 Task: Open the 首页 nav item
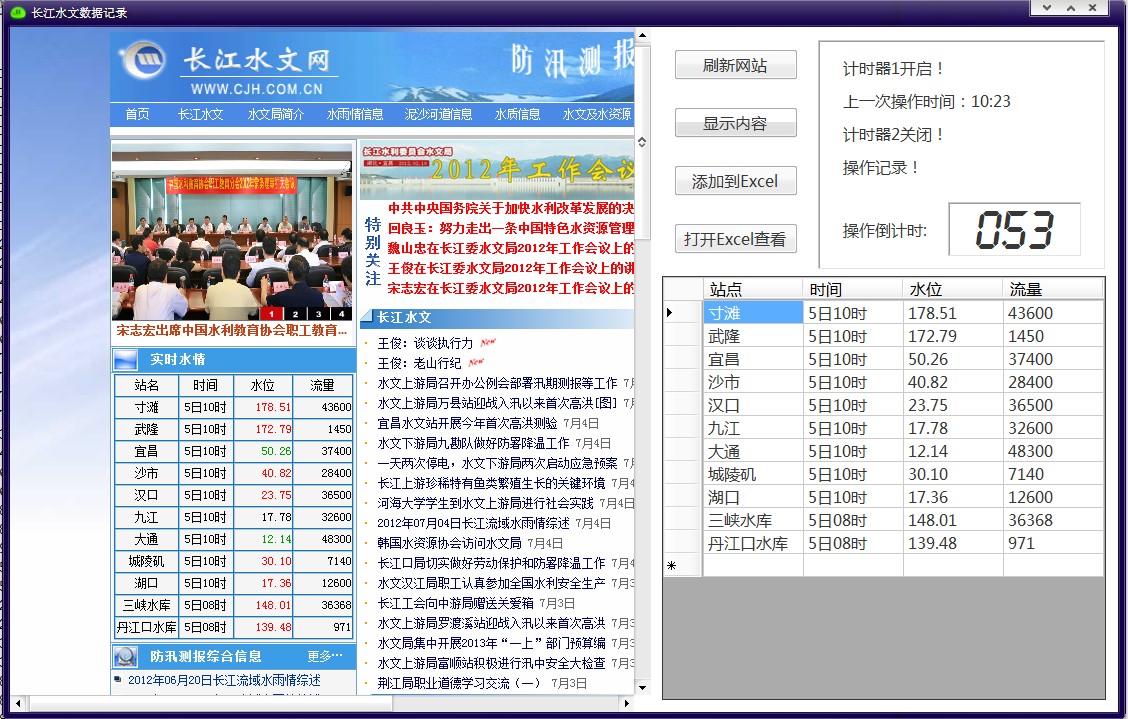(137, 114)
